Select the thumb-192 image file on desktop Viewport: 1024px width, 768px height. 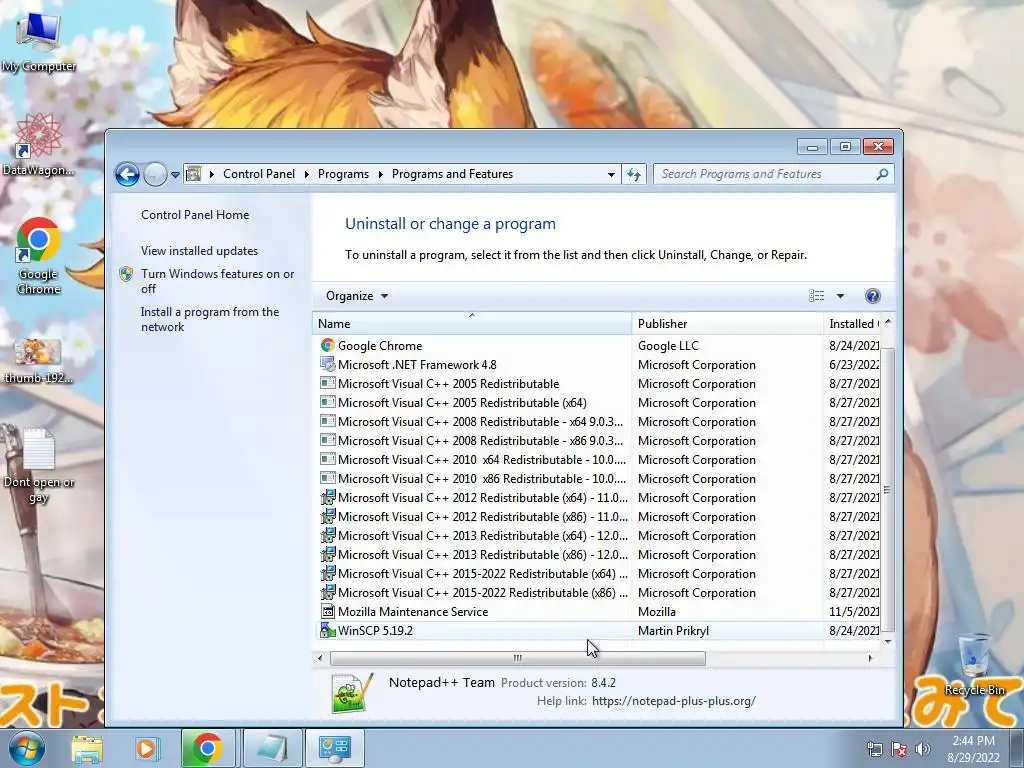click(39, 360)
